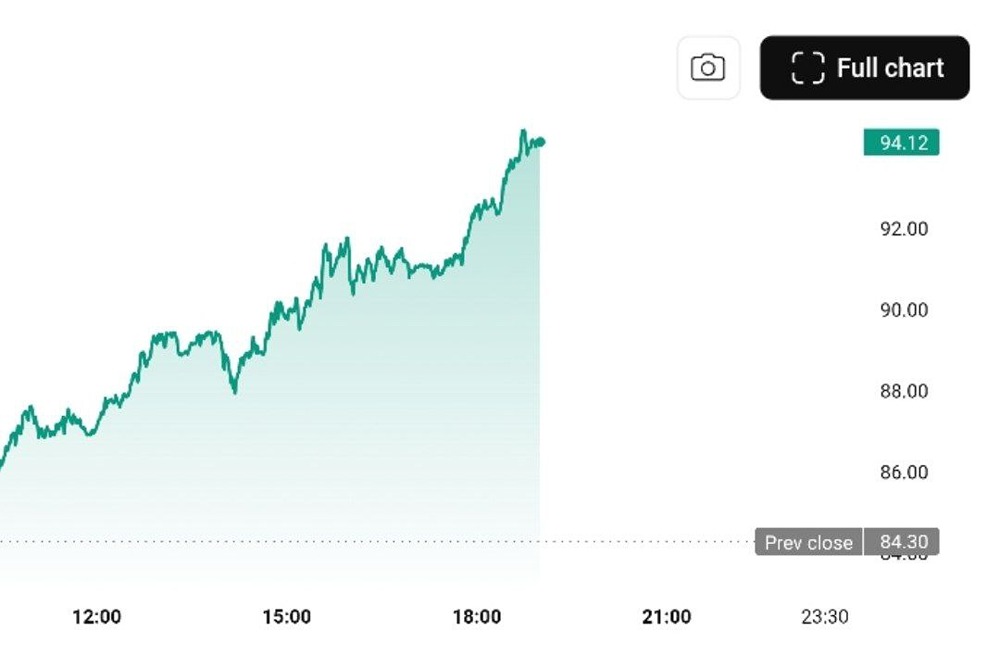Click the latest data point on the chart
The image size is (1000, 656).
pos(539,143)
